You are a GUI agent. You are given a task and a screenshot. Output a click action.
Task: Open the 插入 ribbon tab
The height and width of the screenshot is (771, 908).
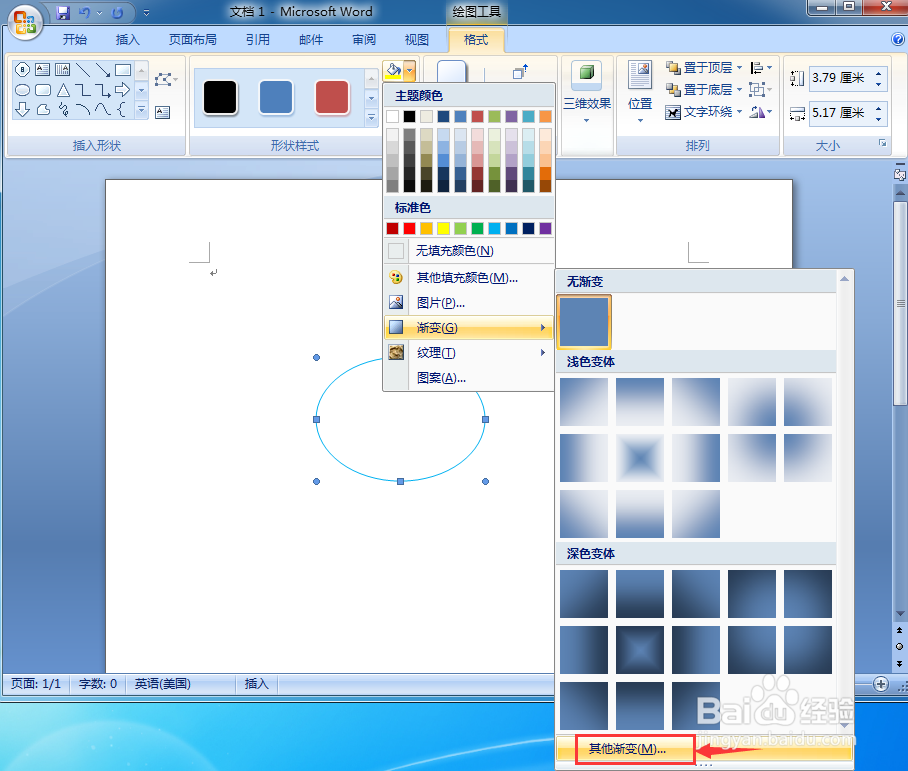pos(127,39)
